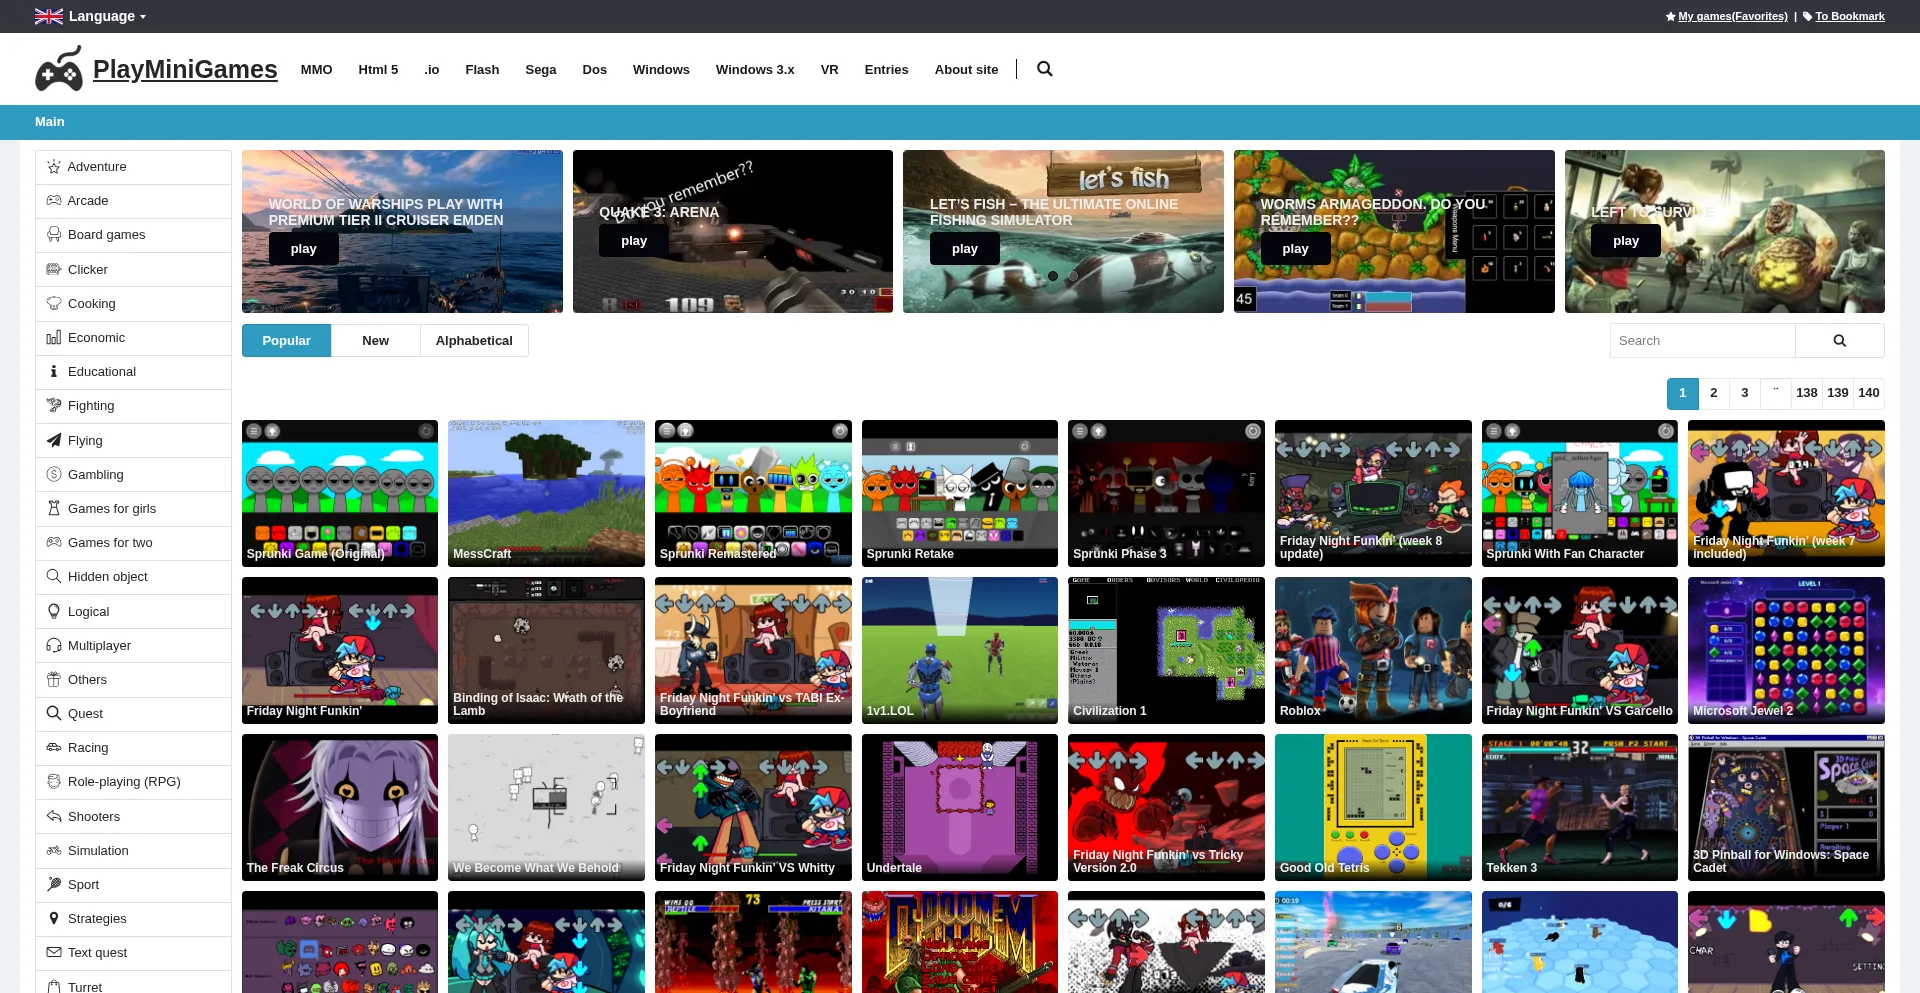Click the Games for girls icon
Screen dimensions: 1920x993
54,509
